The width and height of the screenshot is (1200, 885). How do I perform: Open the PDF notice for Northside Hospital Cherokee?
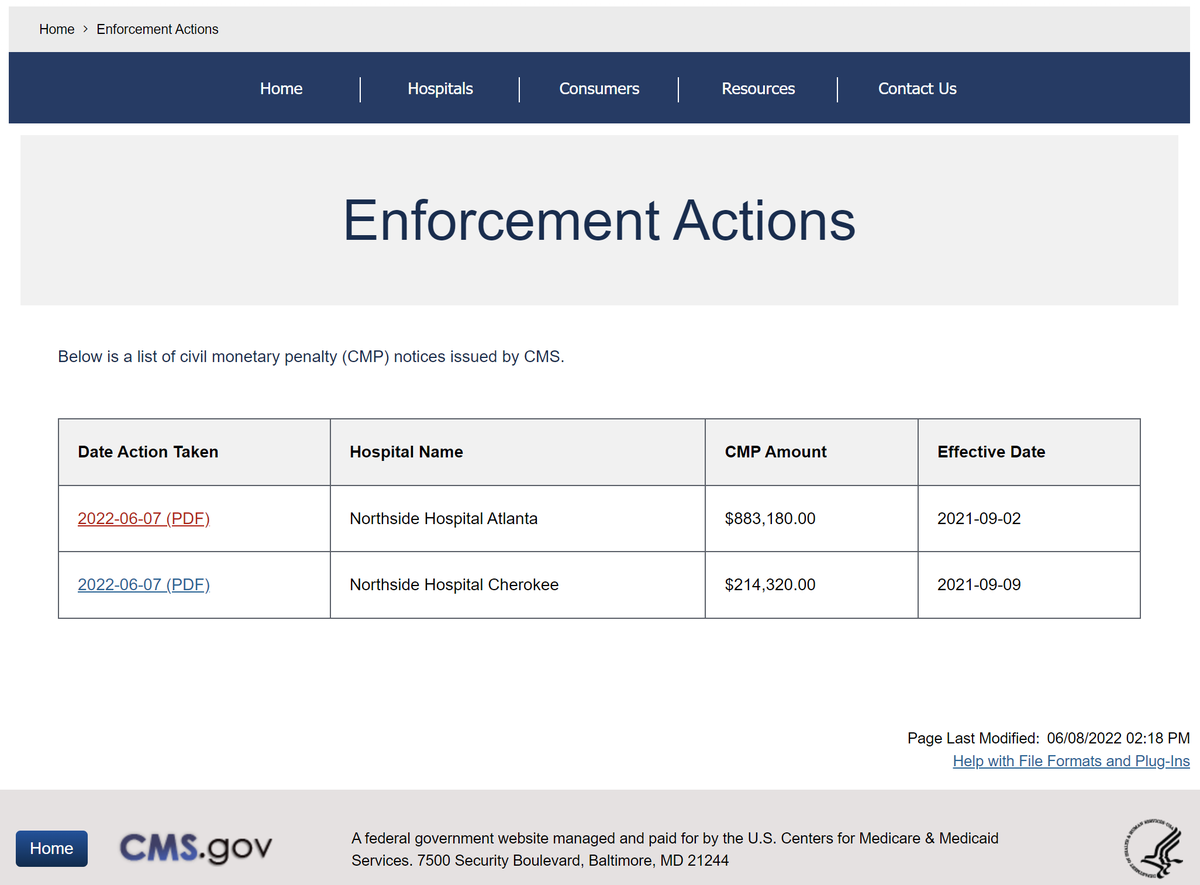click(x=144, y=584)
